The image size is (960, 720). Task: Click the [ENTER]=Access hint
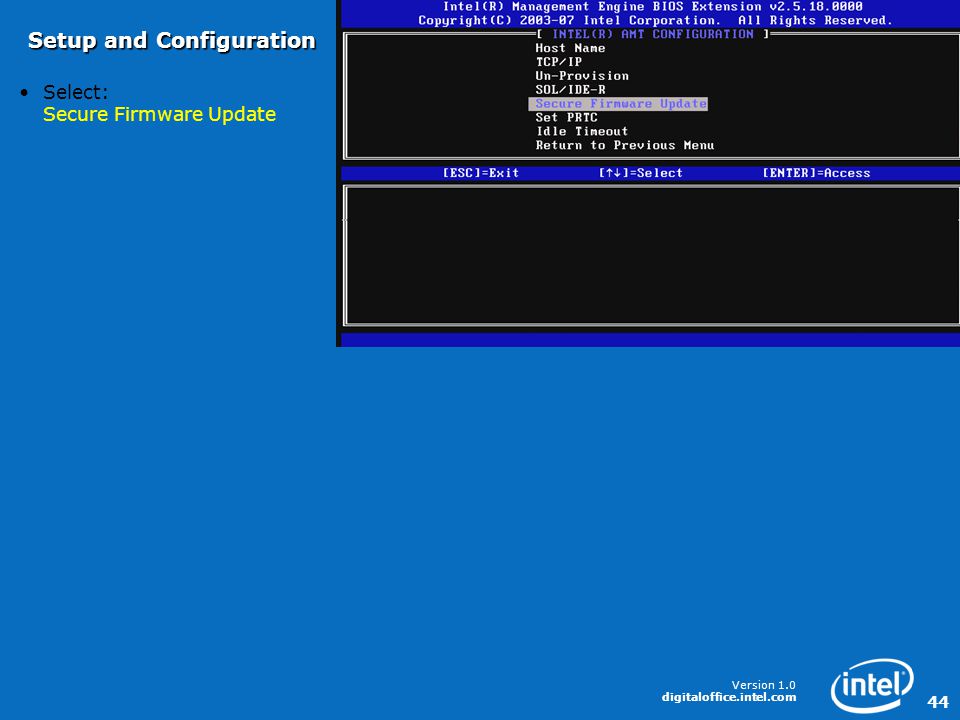tap(816, 173)
